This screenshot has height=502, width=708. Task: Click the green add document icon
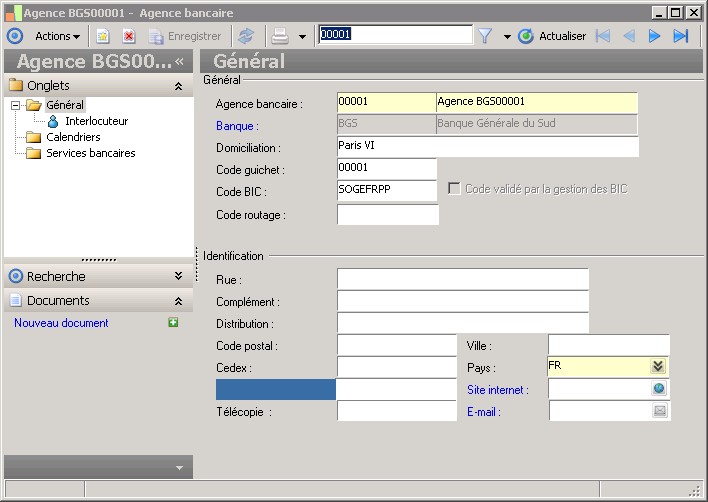pyautogui.click(x=173, y=323)
